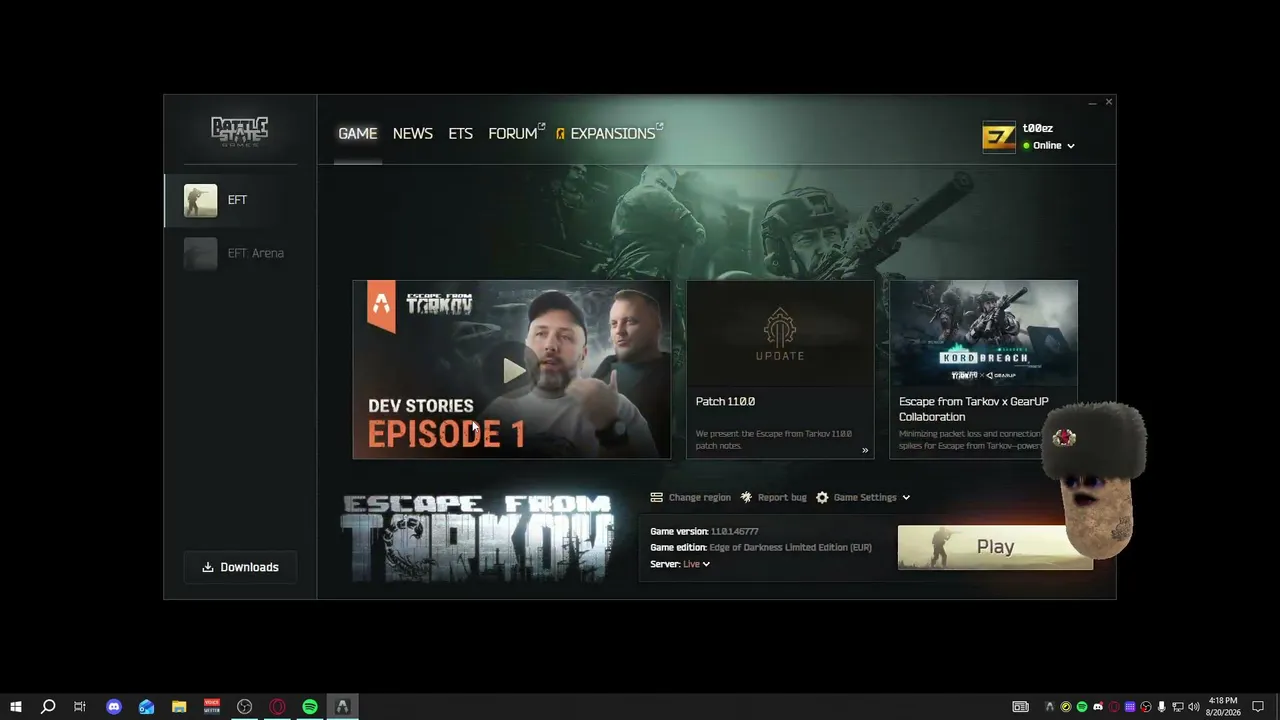Open Opera GX from the taskbar

pyautogui.click(x=277, y=707)
